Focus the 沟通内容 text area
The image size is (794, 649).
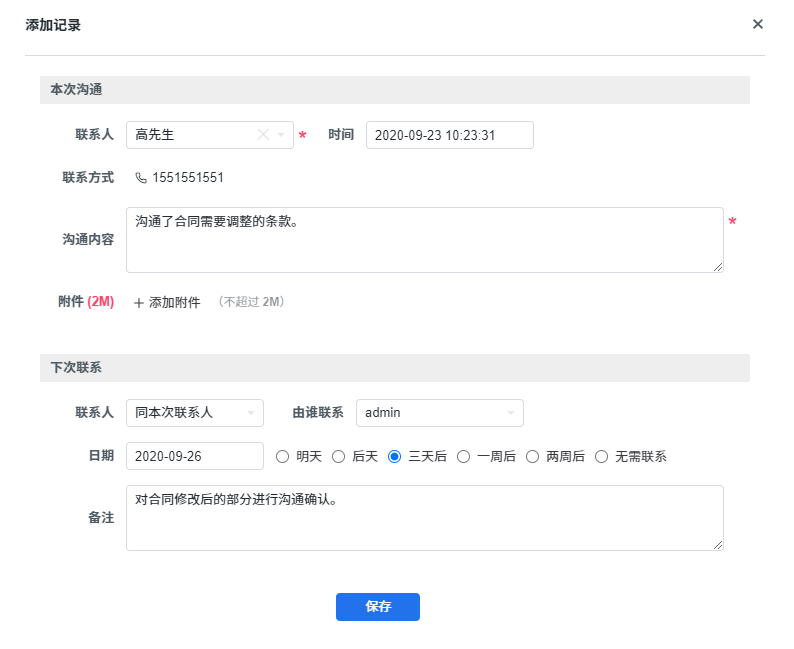pos(424,240)
